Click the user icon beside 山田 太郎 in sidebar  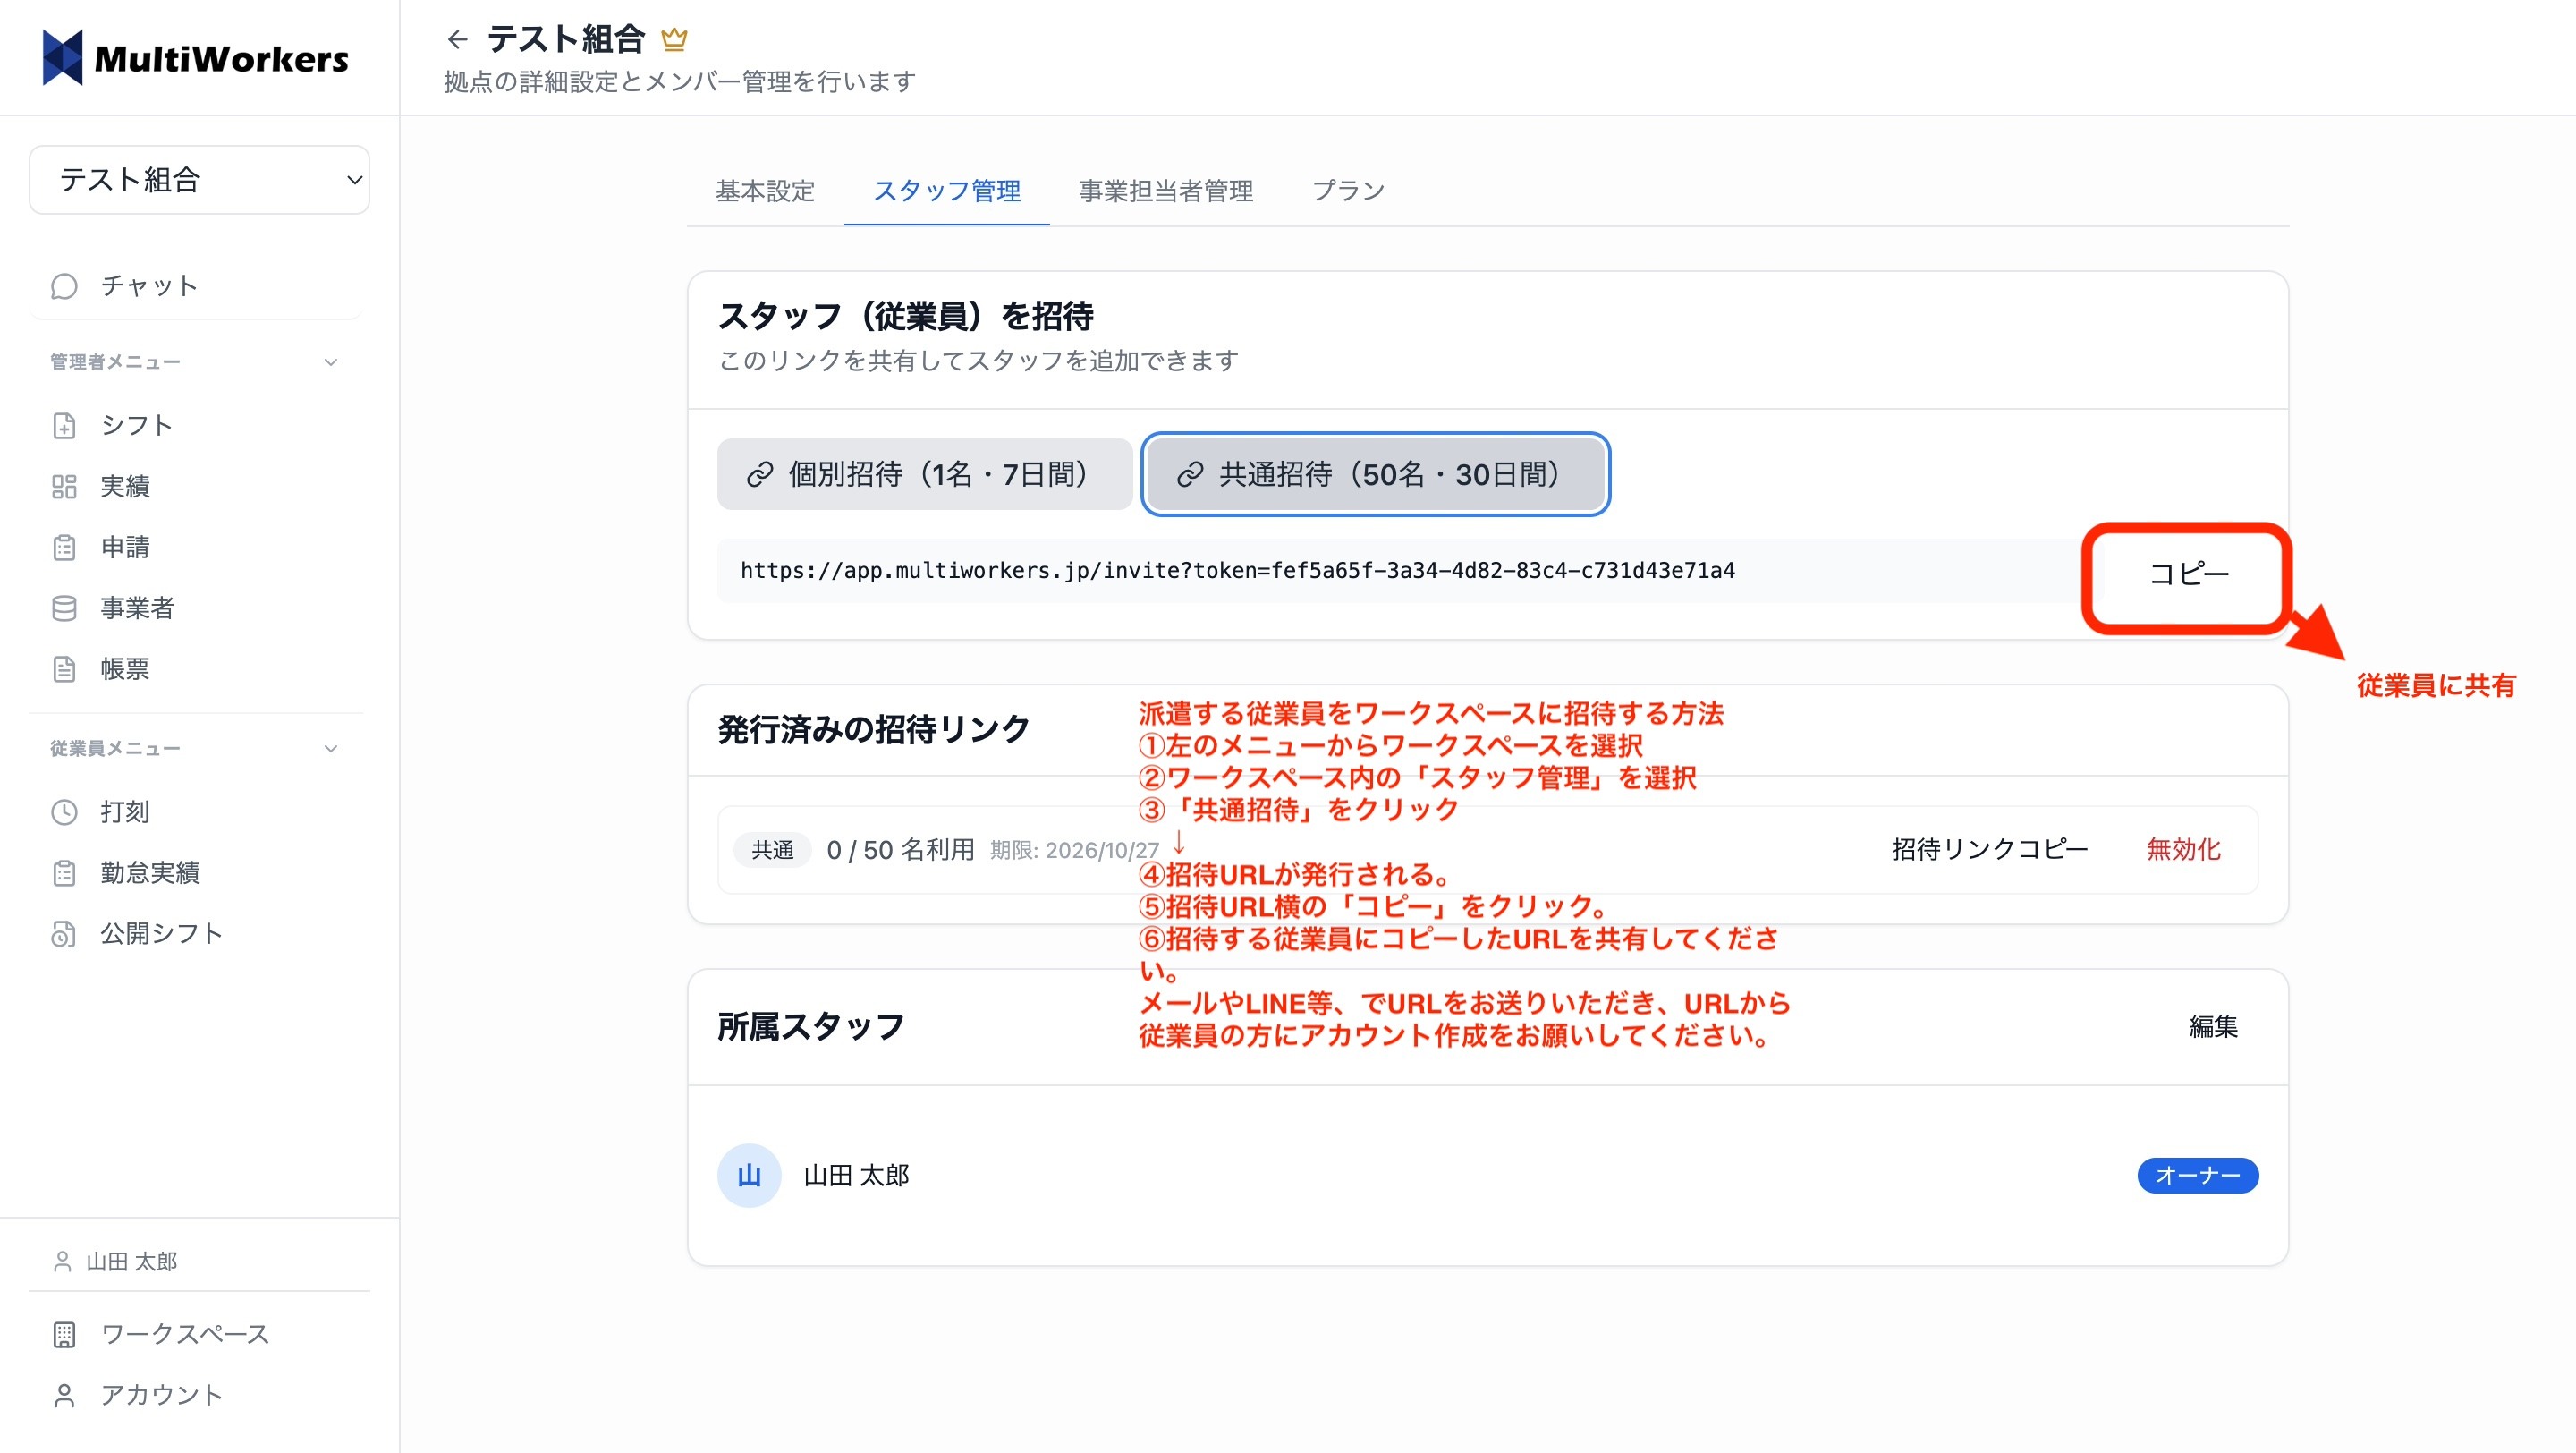[62, 1261]
